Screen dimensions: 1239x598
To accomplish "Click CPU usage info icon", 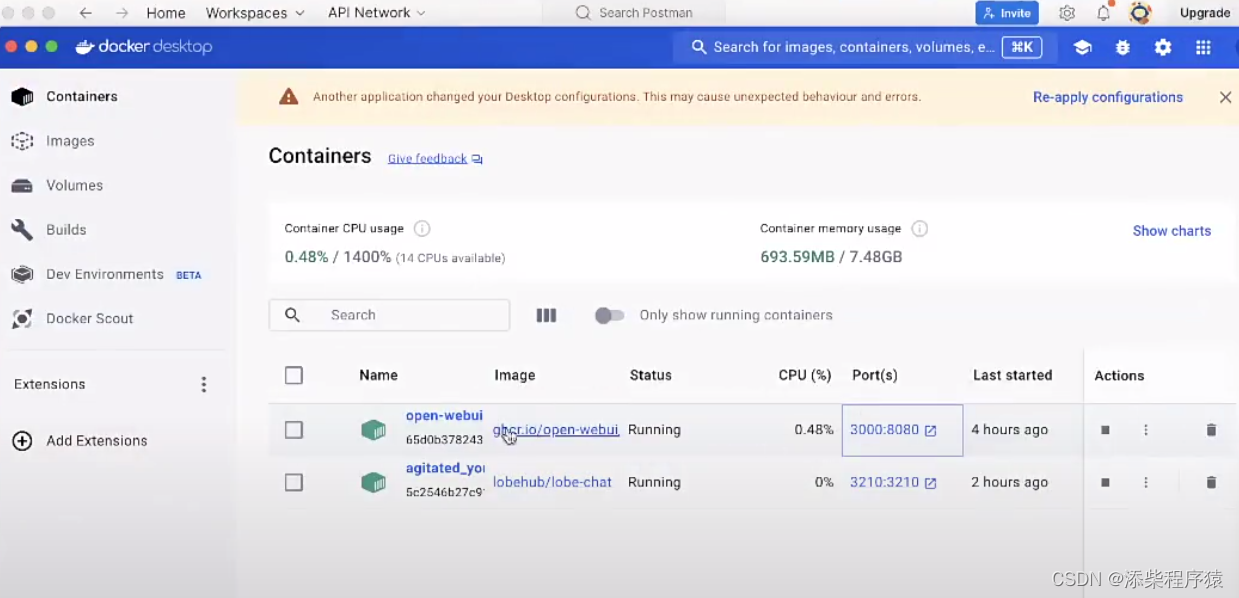I will (x=422, y=229).
